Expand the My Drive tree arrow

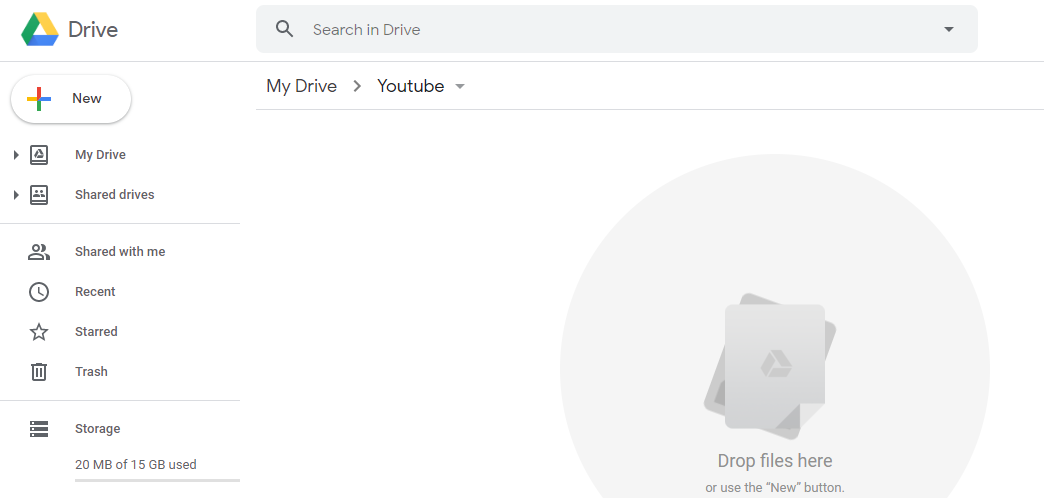point(16,155)
